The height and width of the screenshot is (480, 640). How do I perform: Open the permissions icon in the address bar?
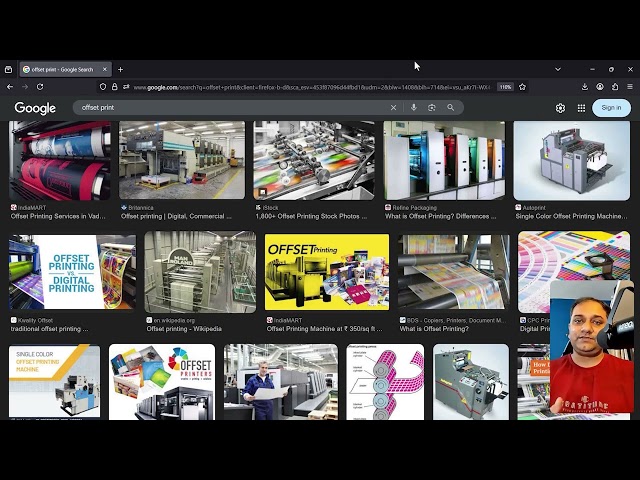point(126,87)
